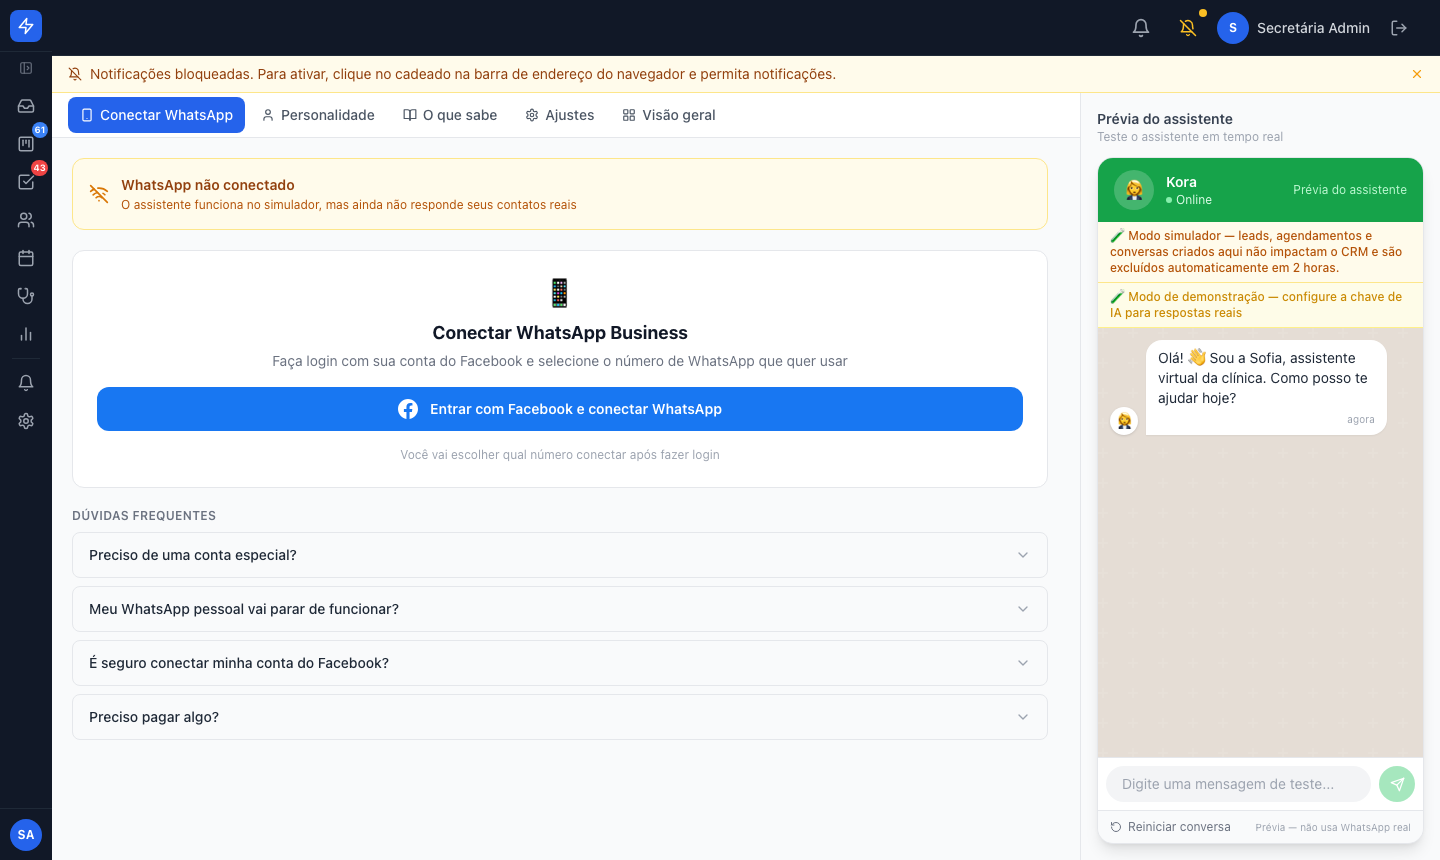1440x860 pixels.
Task: Expand 'Preciso de uma conta especial?' question
Action: click(x=560, y=555)
